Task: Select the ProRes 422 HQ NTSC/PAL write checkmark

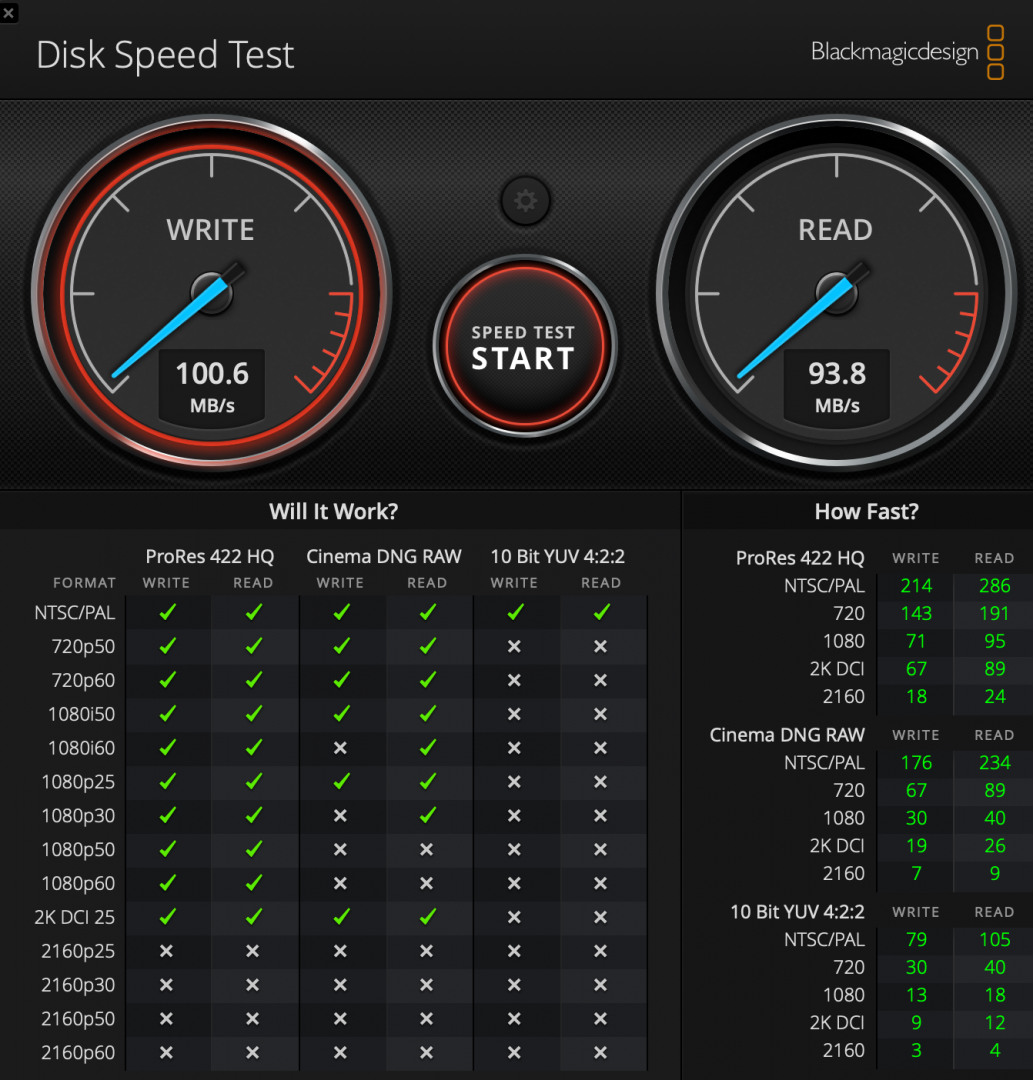Action: pos(167,612)
